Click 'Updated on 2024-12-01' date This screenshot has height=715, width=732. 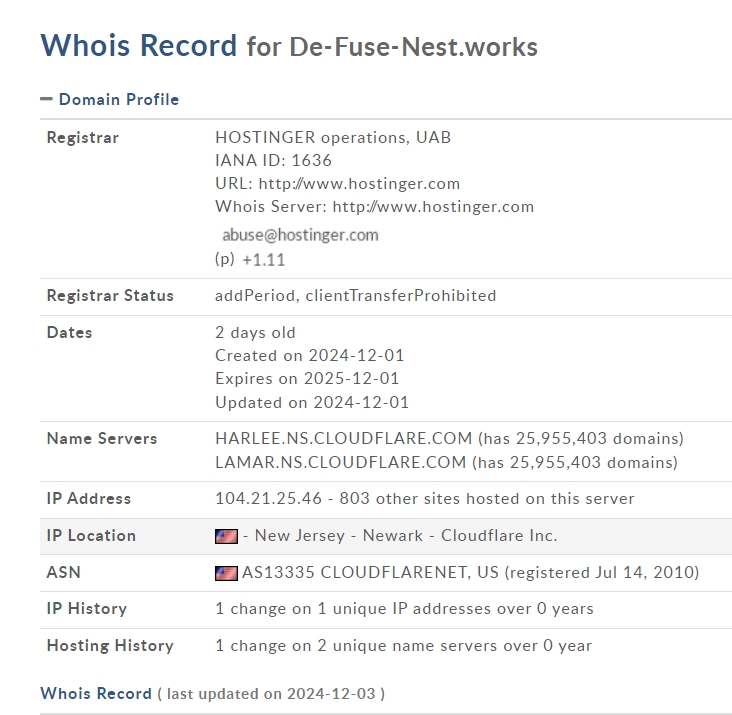[x=312, y=402]
